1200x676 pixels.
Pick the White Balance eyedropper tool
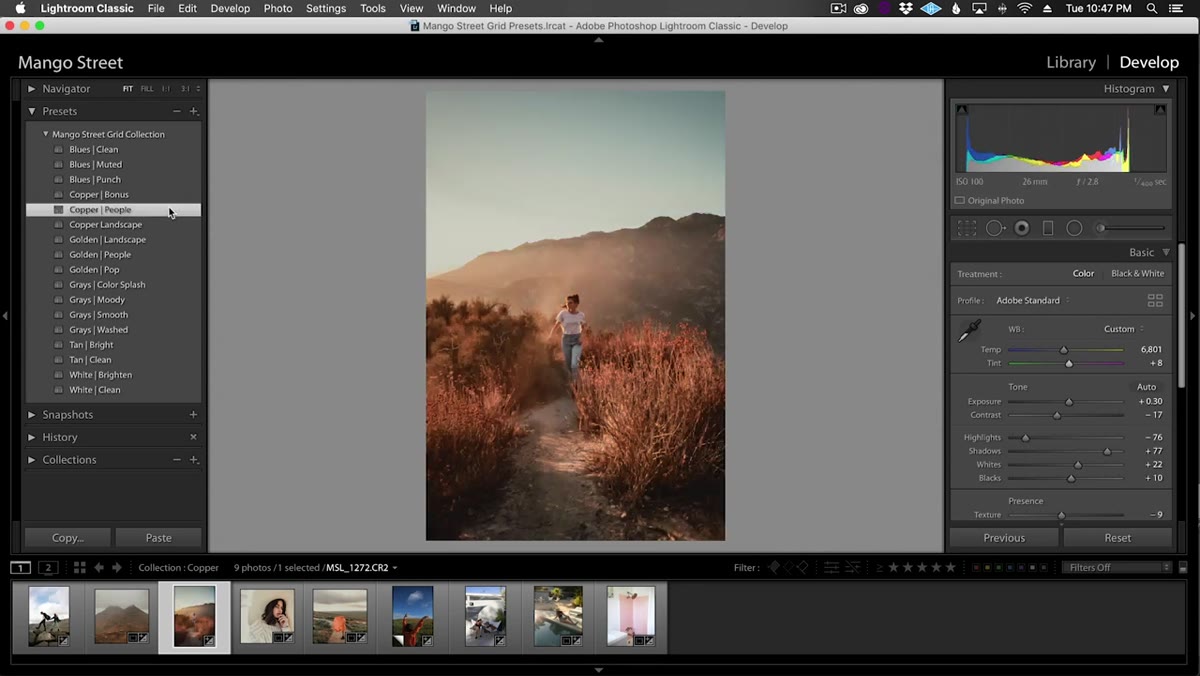coord(969,331)
